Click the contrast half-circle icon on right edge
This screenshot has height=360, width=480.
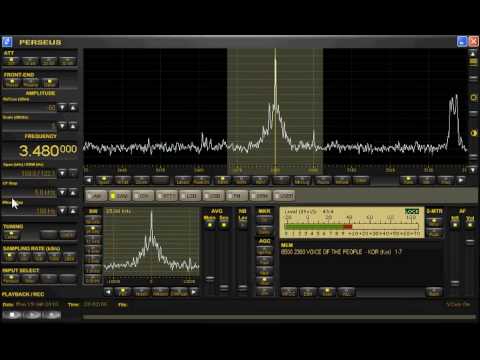coord(473,133)
